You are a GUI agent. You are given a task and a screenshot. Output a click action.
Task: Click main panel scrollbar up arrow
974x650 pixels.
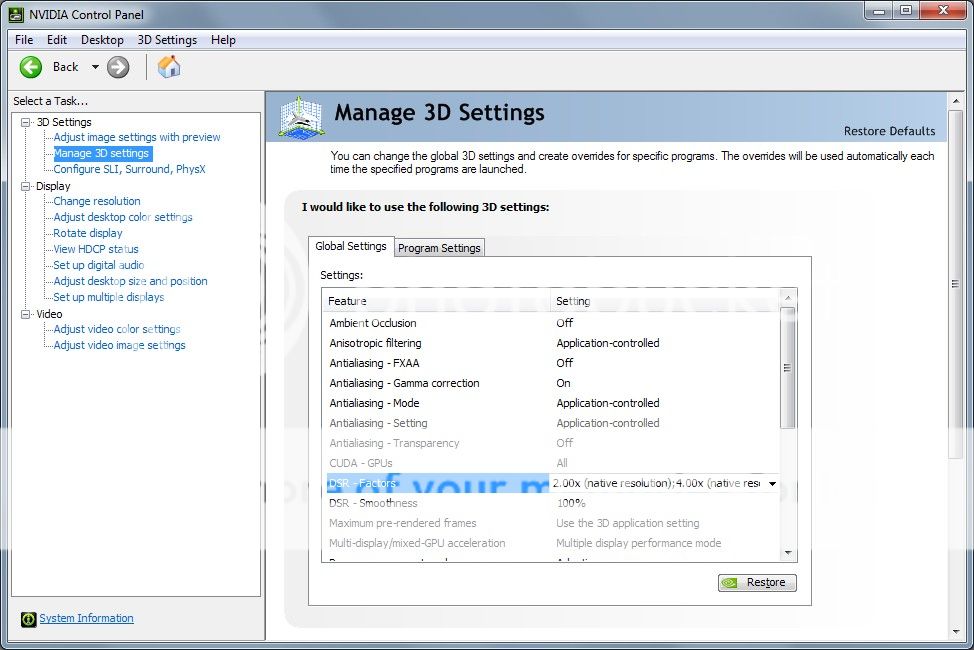click(956, 101)
